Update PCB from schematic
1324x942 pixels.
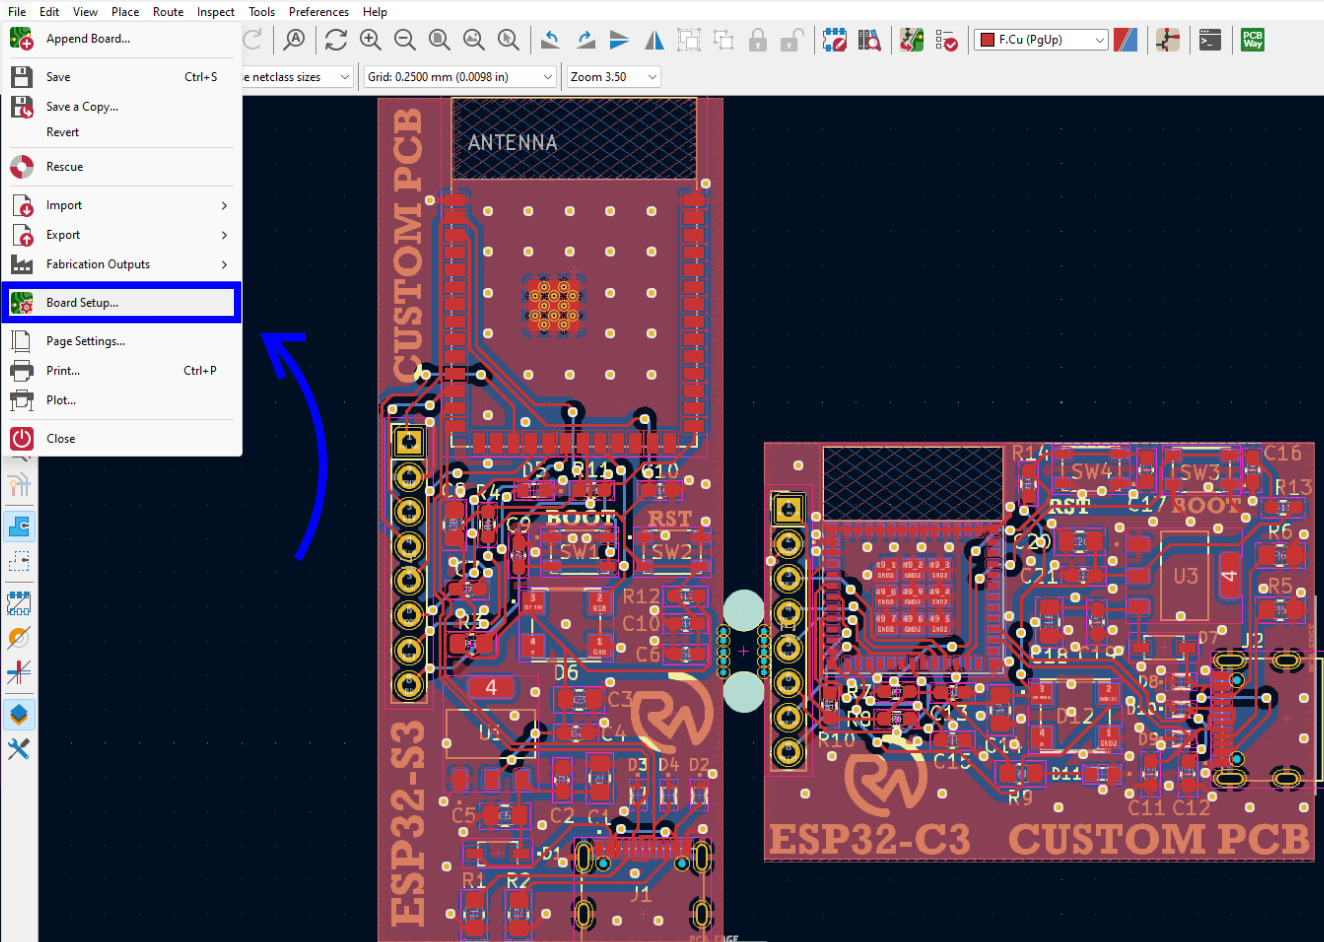(x=912, y=40)
